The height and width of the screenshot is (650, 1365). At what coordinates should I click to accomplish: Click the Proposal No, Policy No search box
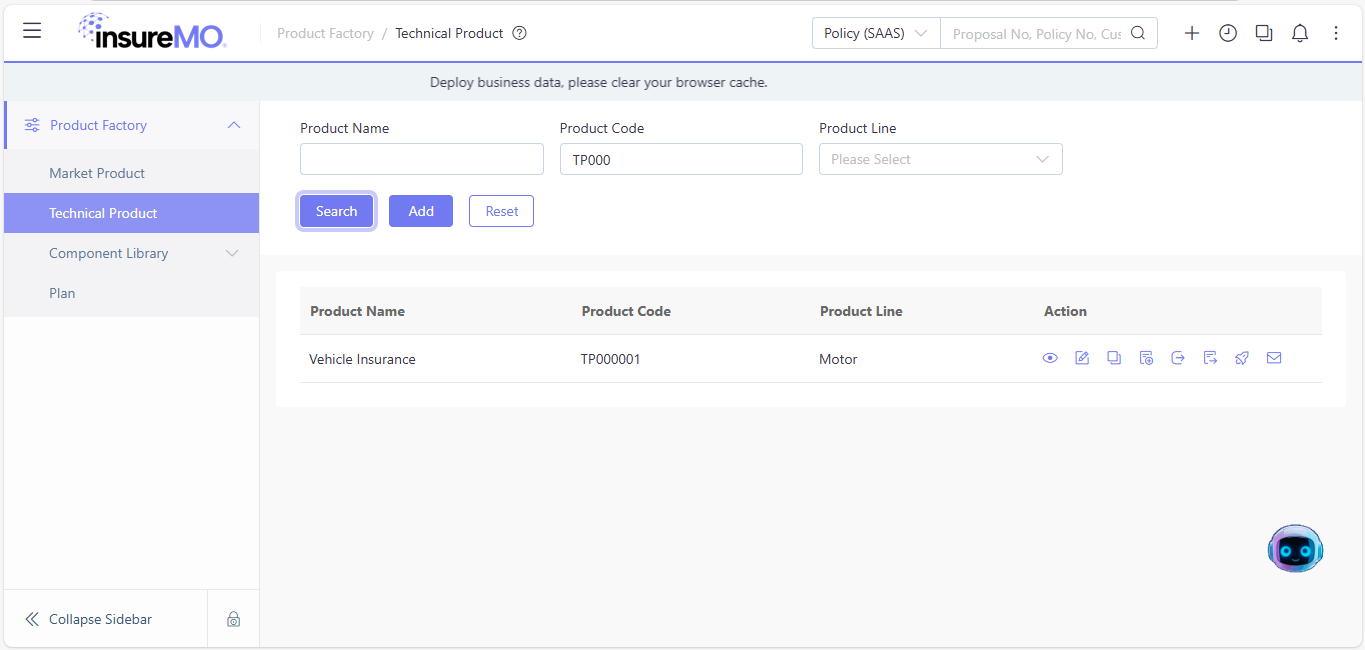(x=1035, y=33)
